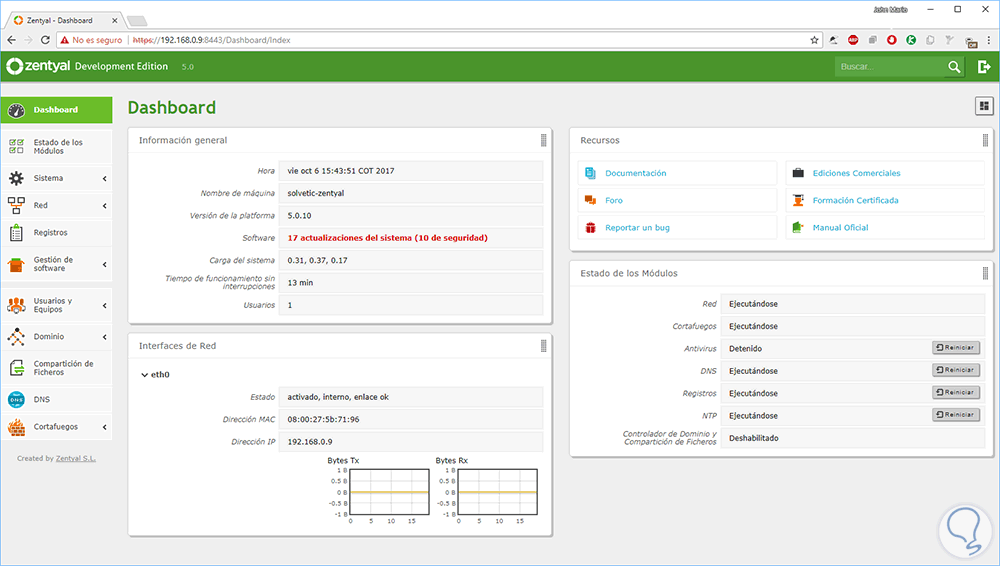
Task: Click the Dashboard gauge icon in the sidebar
Action: point(17,110)
